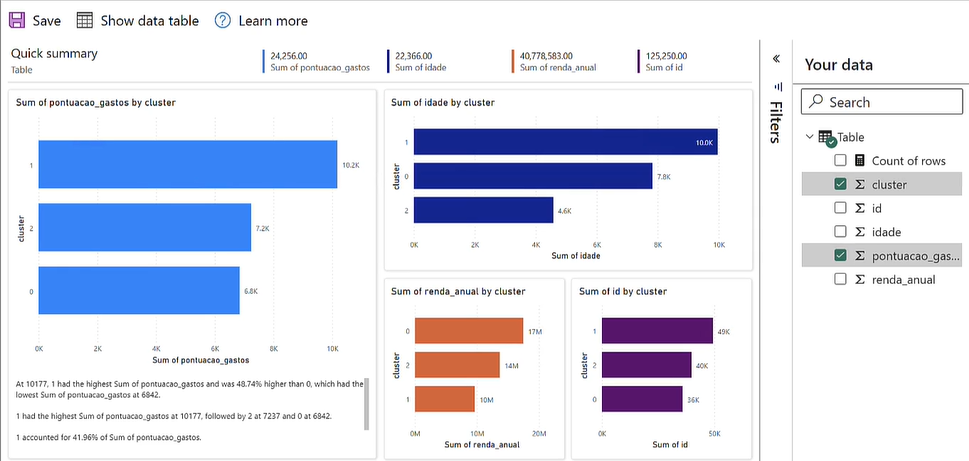Select the 49K bar in id chart
This screenshot has width=969, height=461.
(657, 331)
